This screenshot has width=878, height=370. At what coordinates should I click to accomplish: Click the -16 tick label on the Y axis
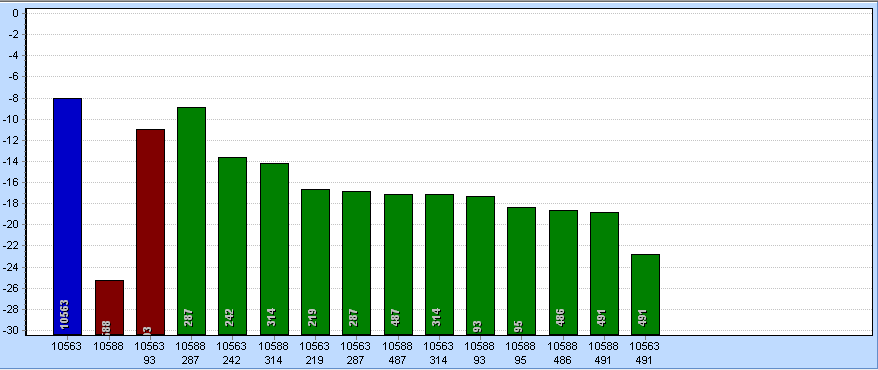pos(14,182)
